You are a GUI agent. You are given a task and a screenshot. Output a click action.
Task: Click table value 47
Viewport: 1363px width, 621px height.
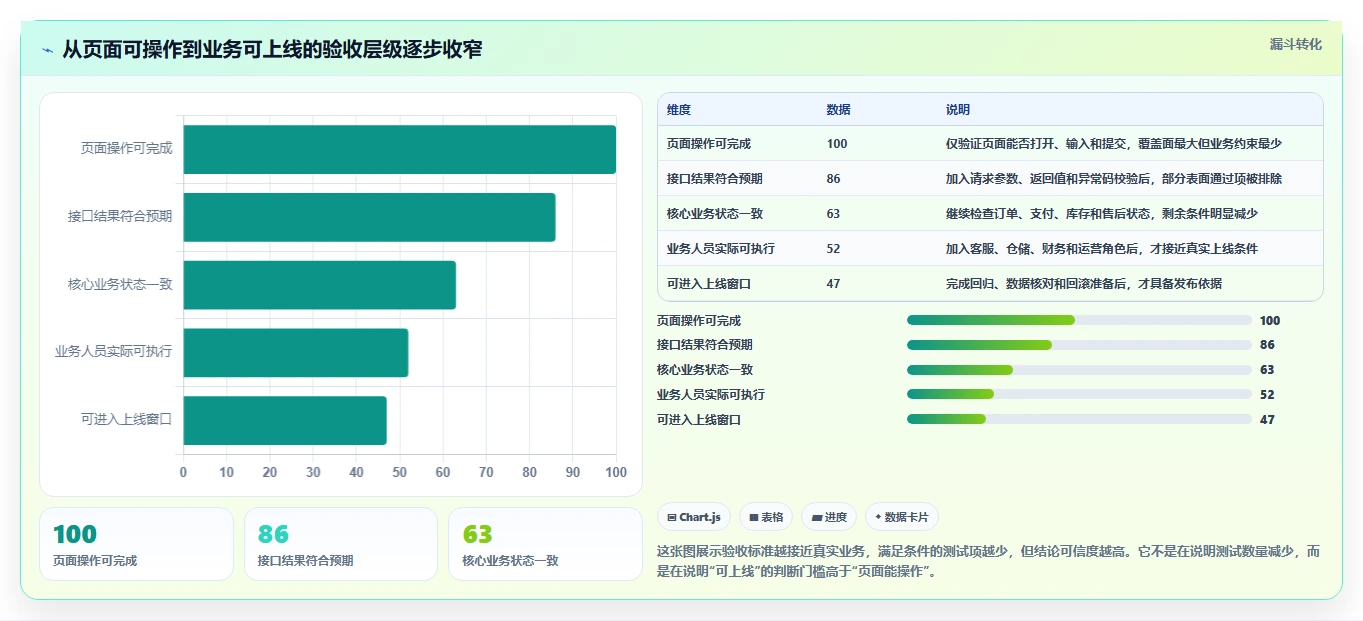tap(834, 284)
